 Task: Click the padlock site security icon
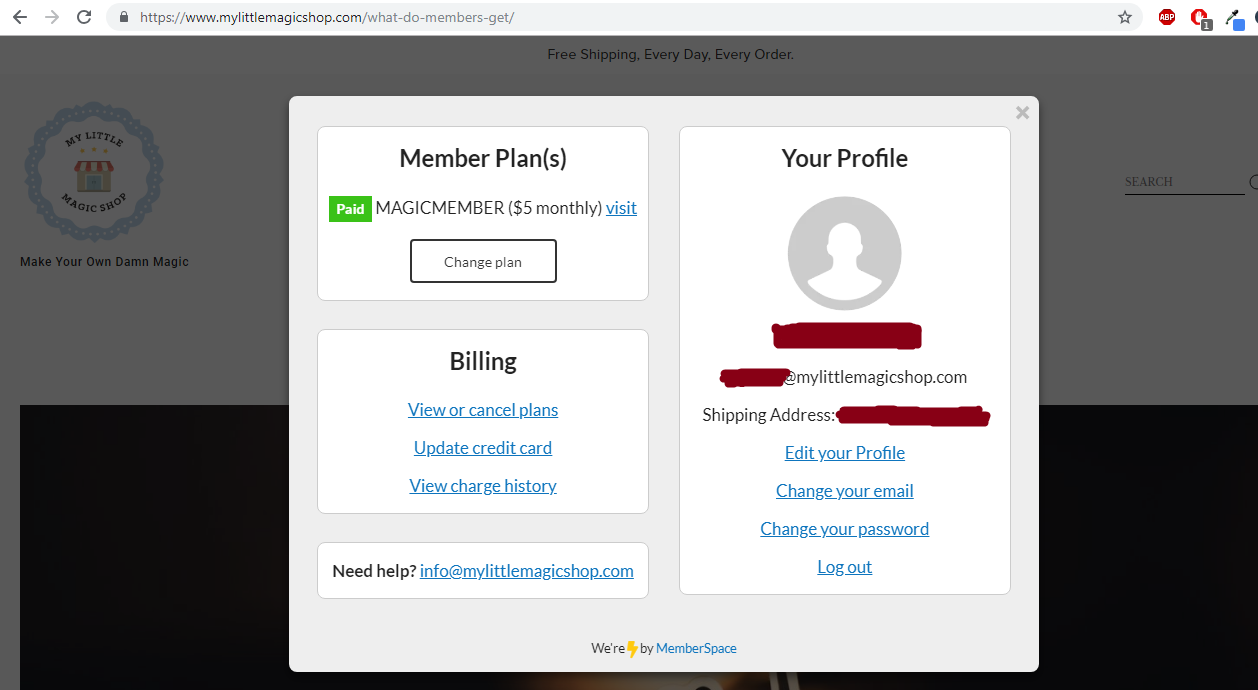pos(124,17)
